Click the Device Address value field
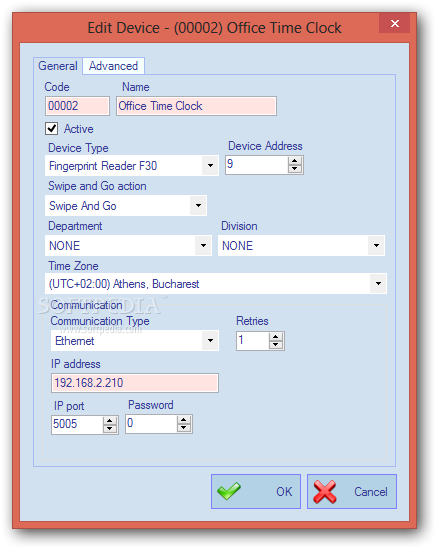437x549 pixels. 257,165
